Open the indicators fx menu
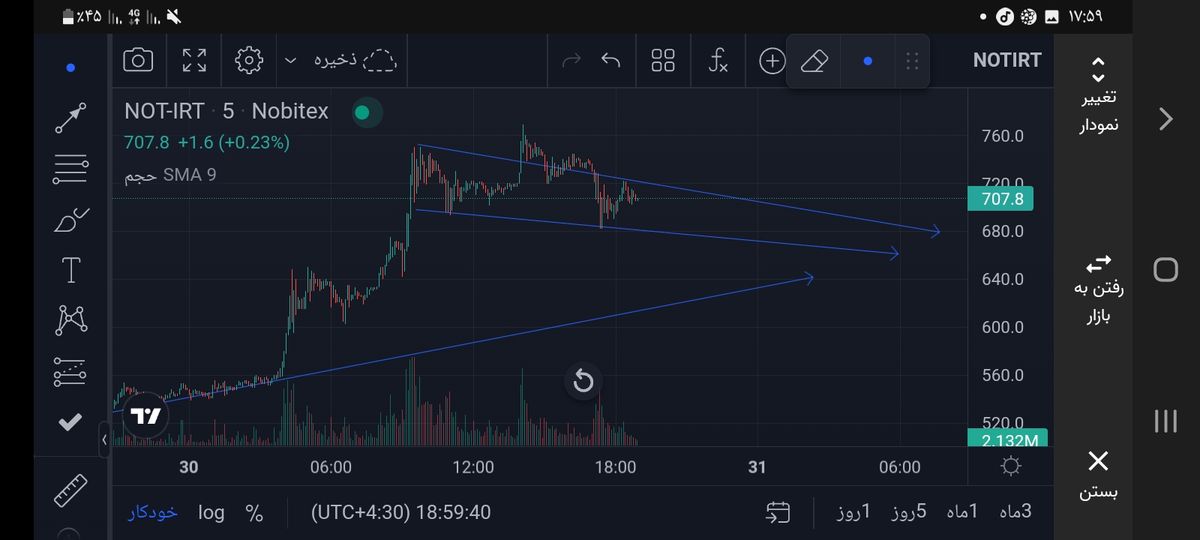Viewport: 1200px width, 540px height. pos(717,61)
